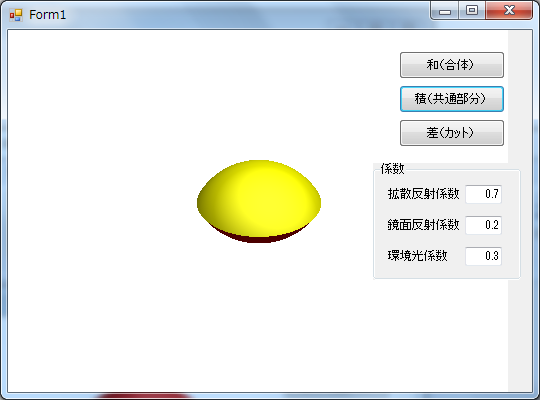Select the 積(共通部分) intersection button
Screen dimensions: 540x400
pyautogui.click(x=452, y=99)
